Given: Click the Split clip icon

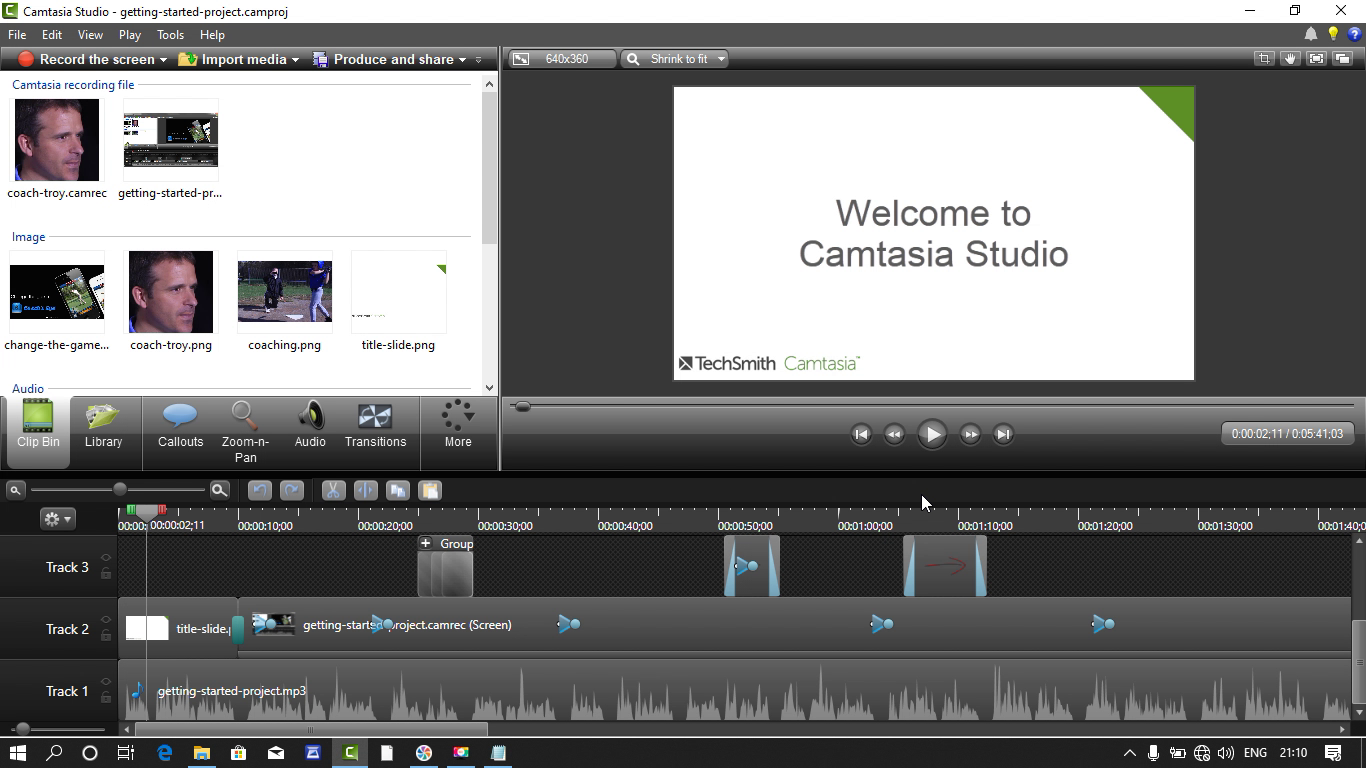Looking at the screenshot, I should tap(365, 490).
